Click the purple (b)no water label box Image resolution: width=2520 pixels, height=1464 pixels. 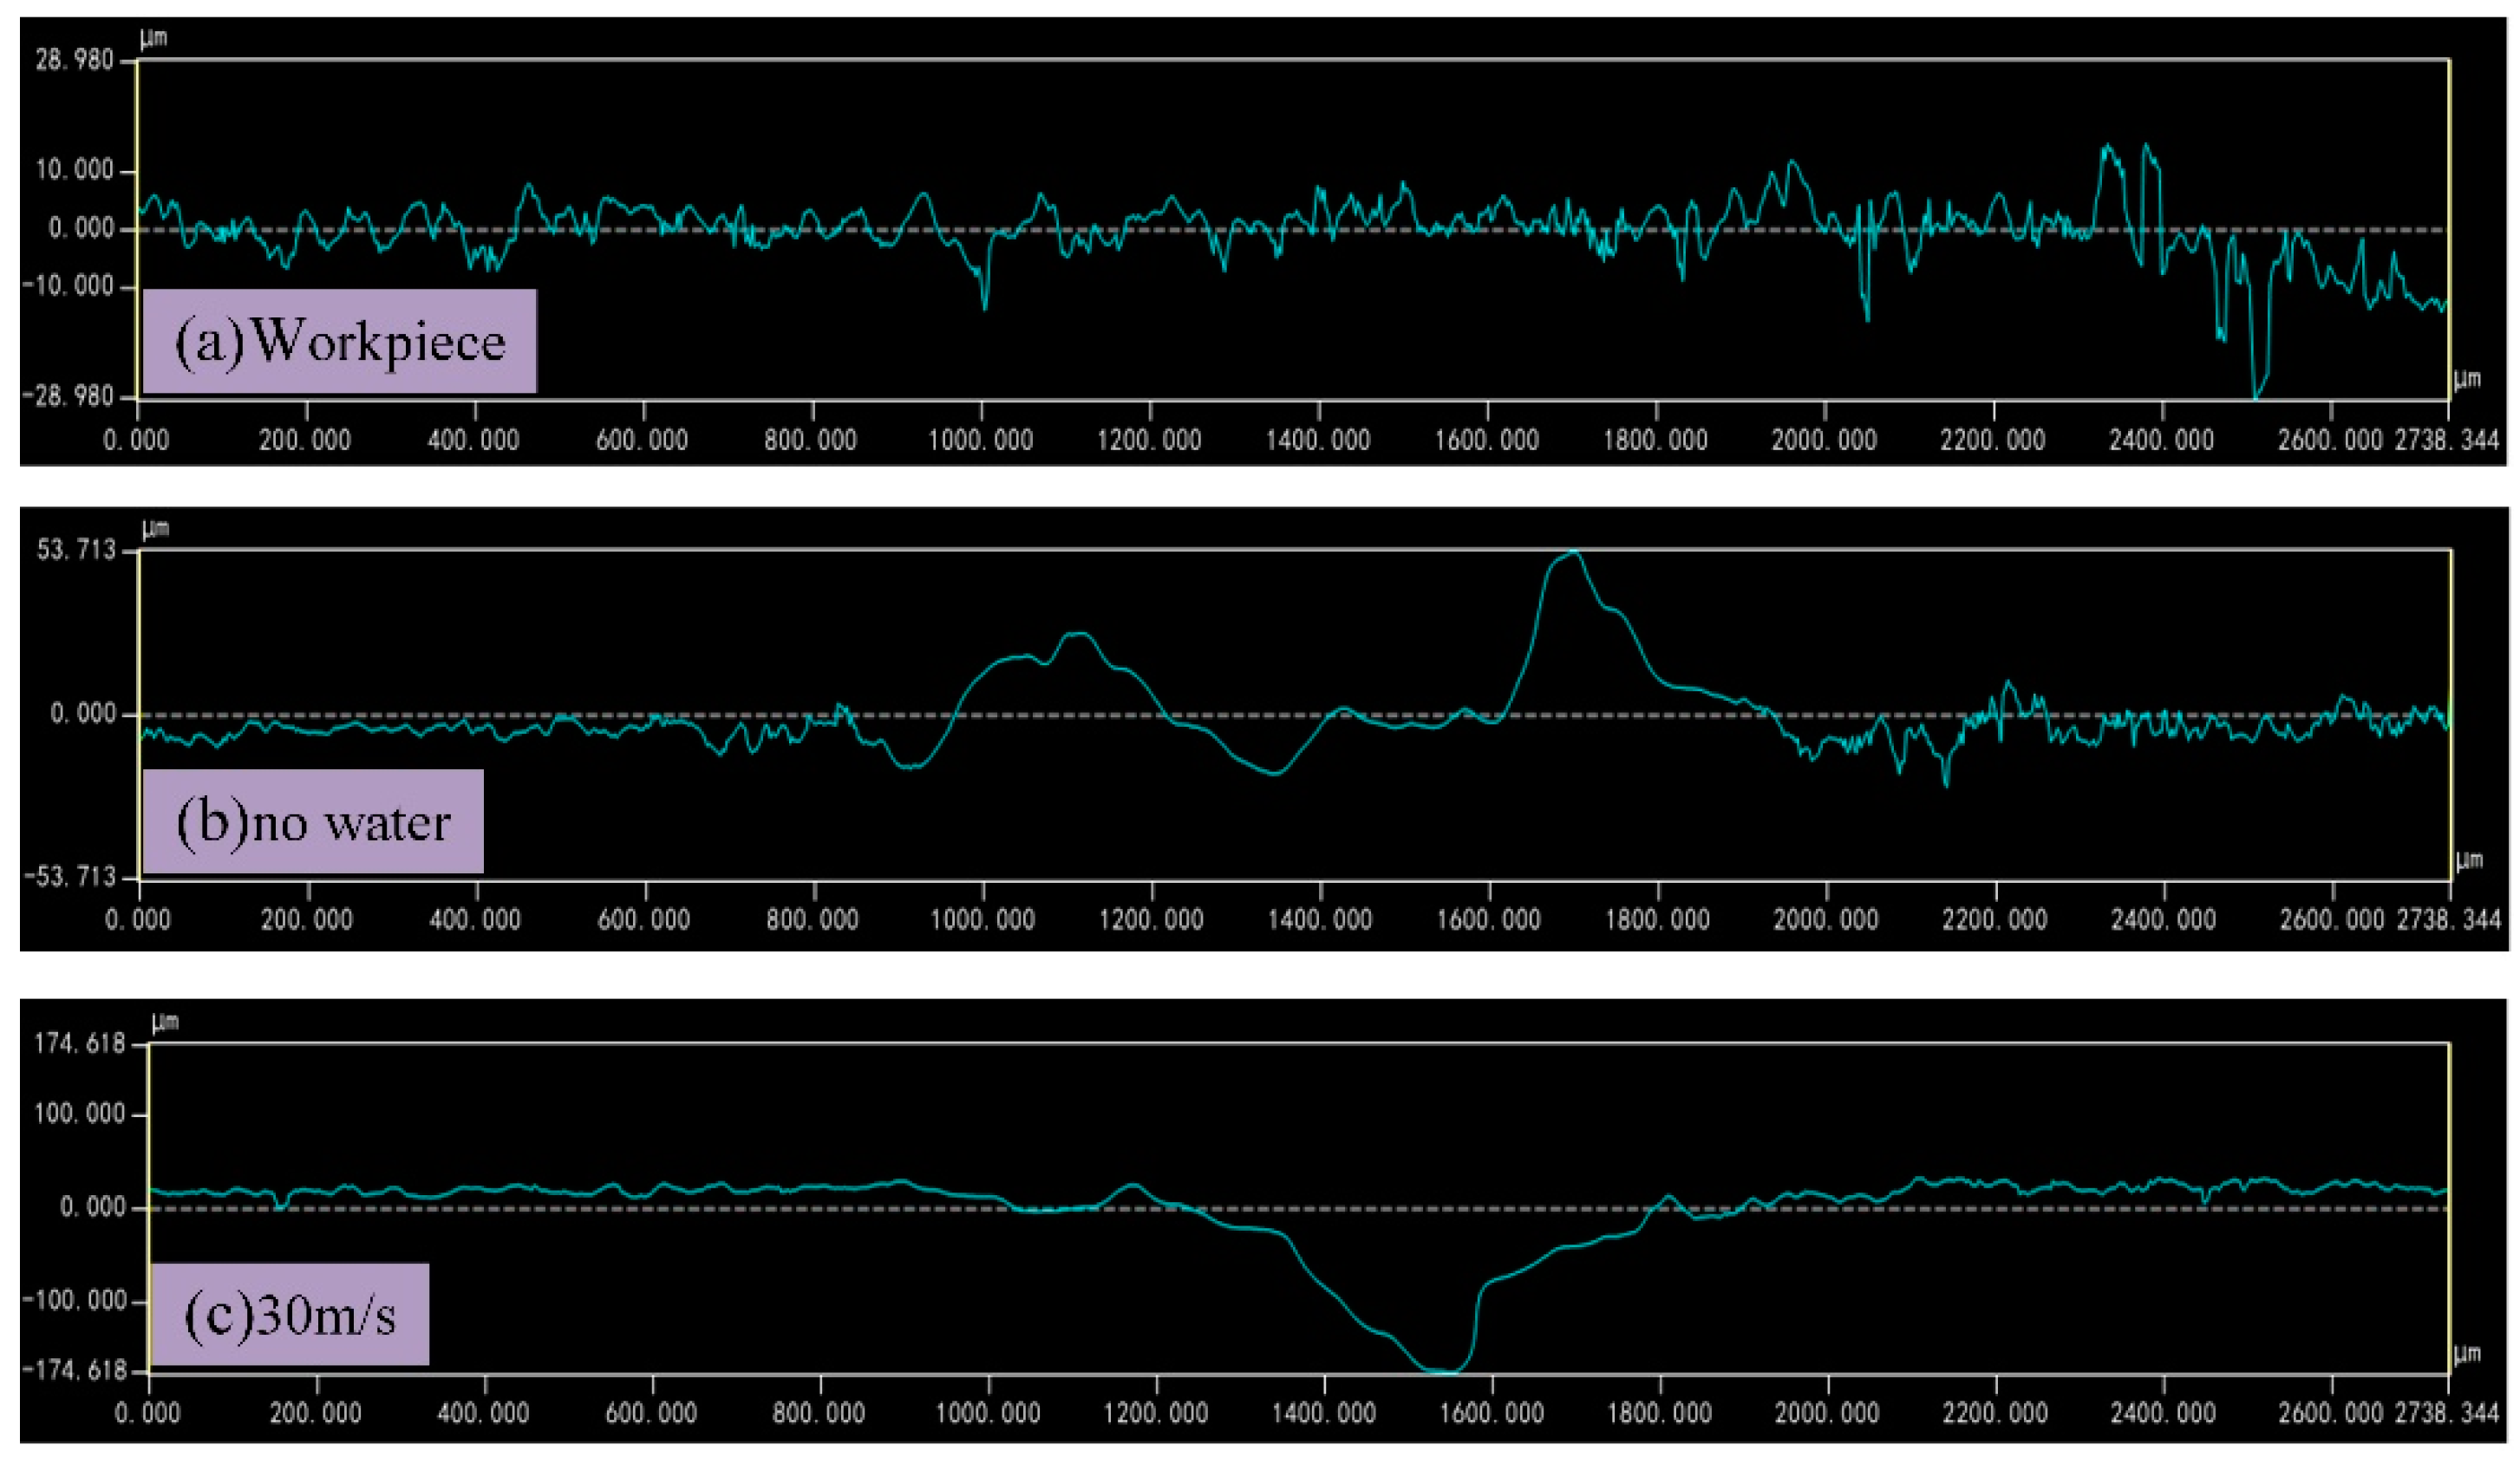pos(312,821)
